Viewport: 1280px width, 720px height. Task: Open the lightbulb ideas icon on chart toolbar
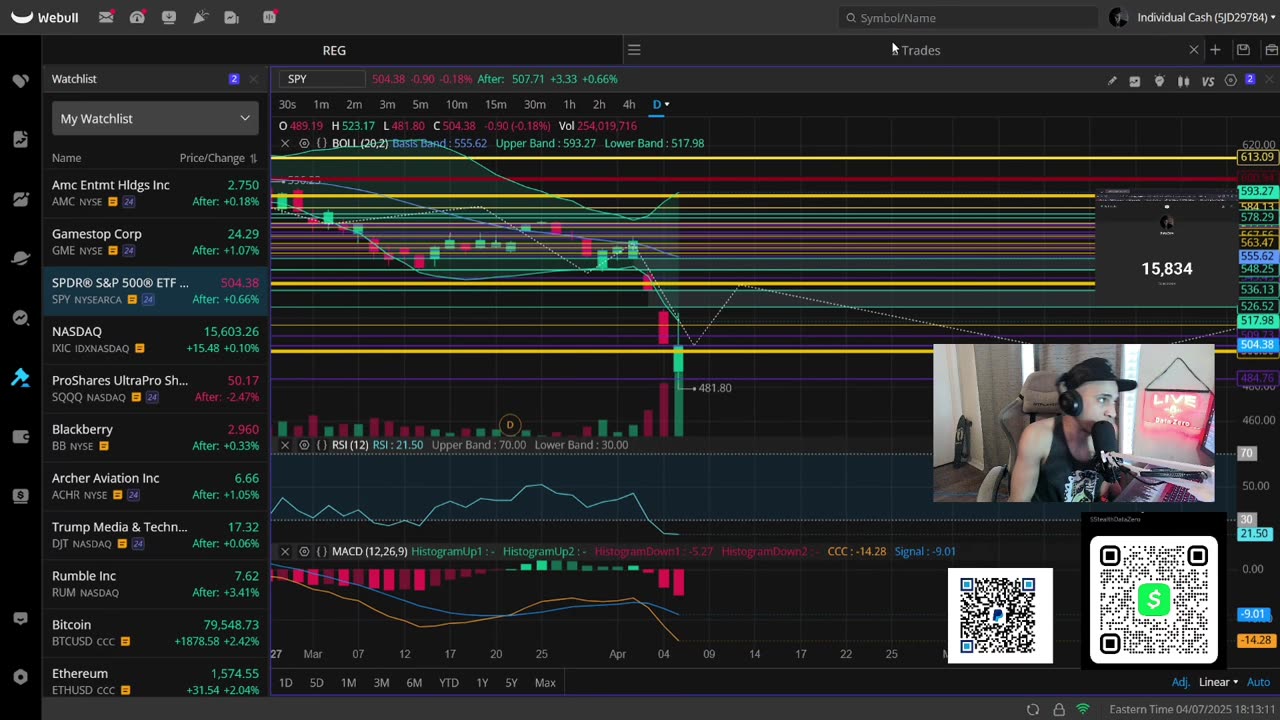point(1159,81)
